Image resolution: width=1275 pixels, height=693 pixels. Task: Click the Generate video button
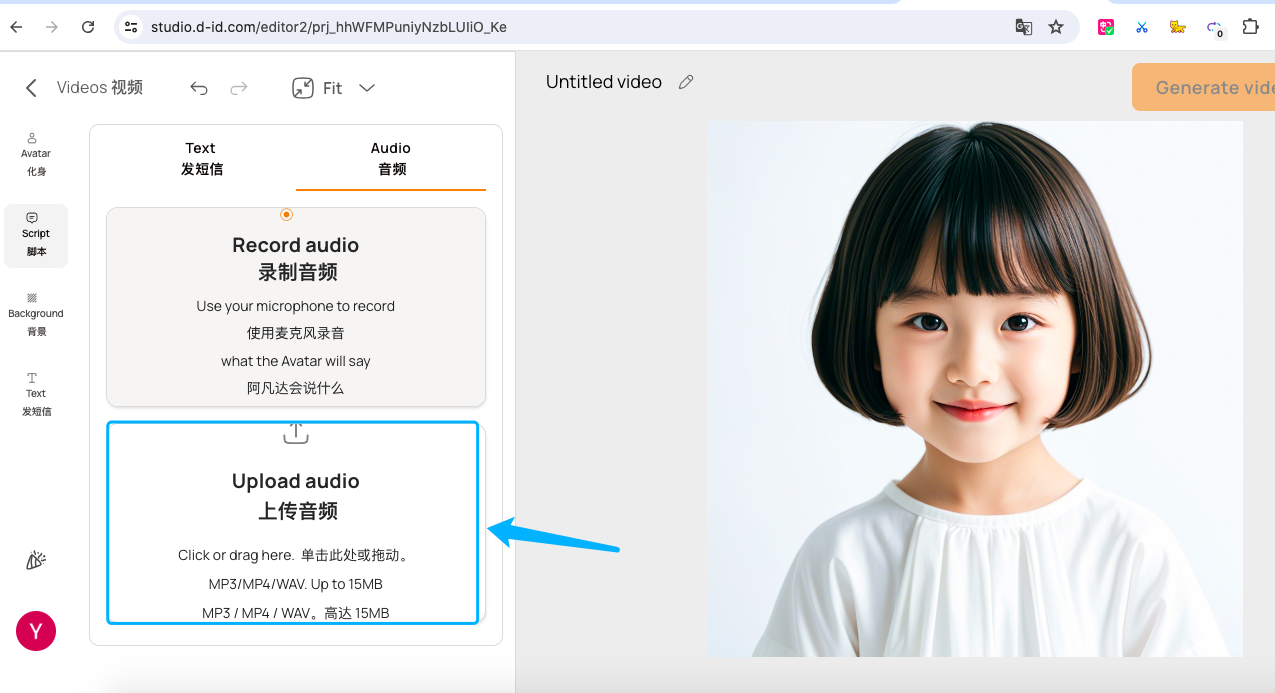pos(1204,87)
